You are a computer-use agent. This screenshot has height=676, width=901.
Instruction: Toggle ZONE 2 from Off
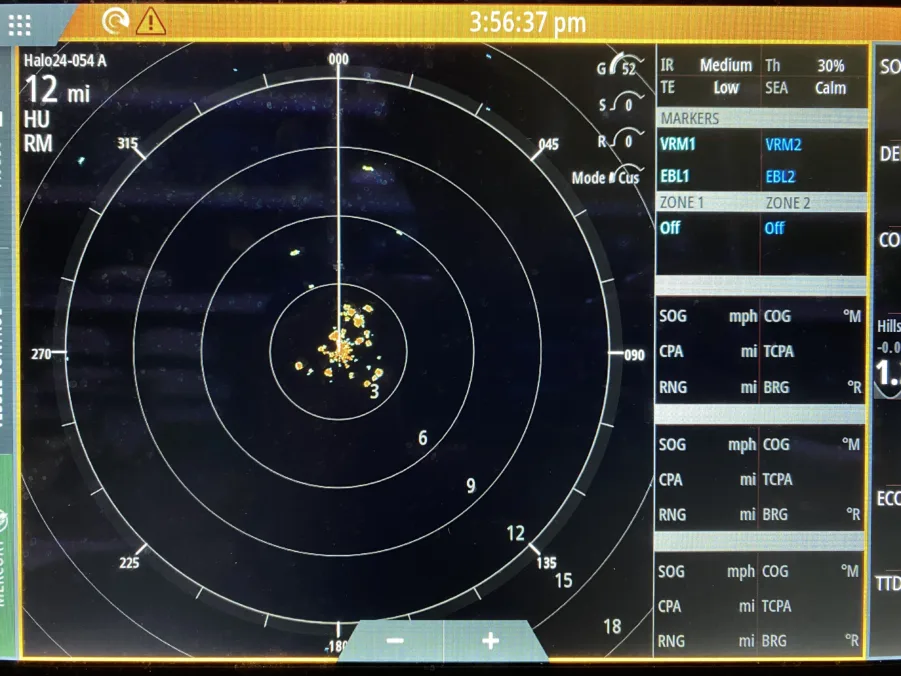tap(775, 228)
